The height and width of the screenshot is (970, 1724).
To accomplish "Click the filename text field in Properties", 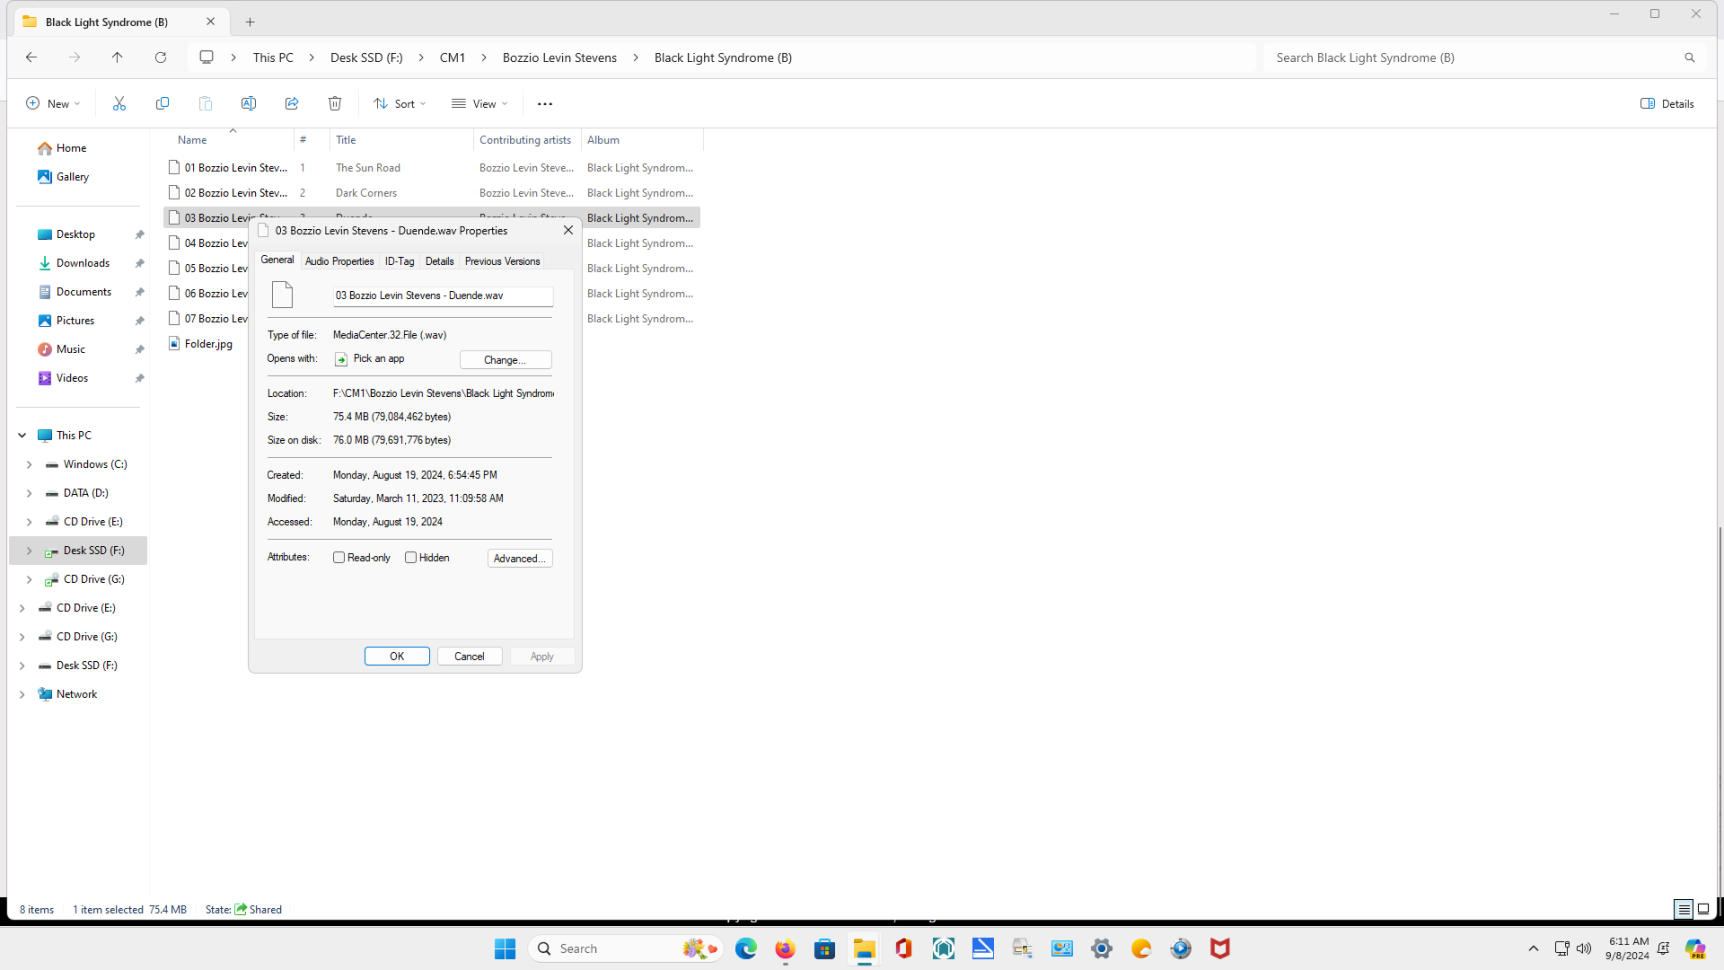I will [442, 296].
